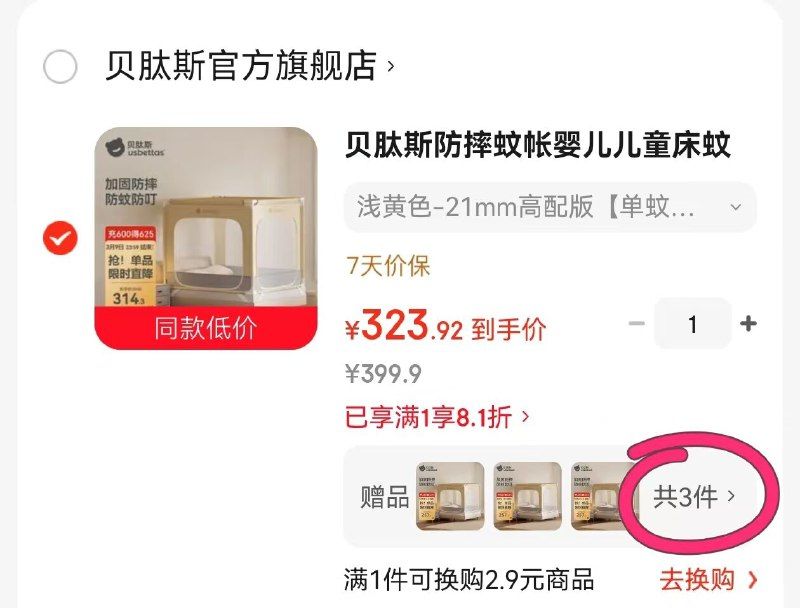Open the third gift thumbnail
Screen dimensions: 800x608
[x=602, y=496]
